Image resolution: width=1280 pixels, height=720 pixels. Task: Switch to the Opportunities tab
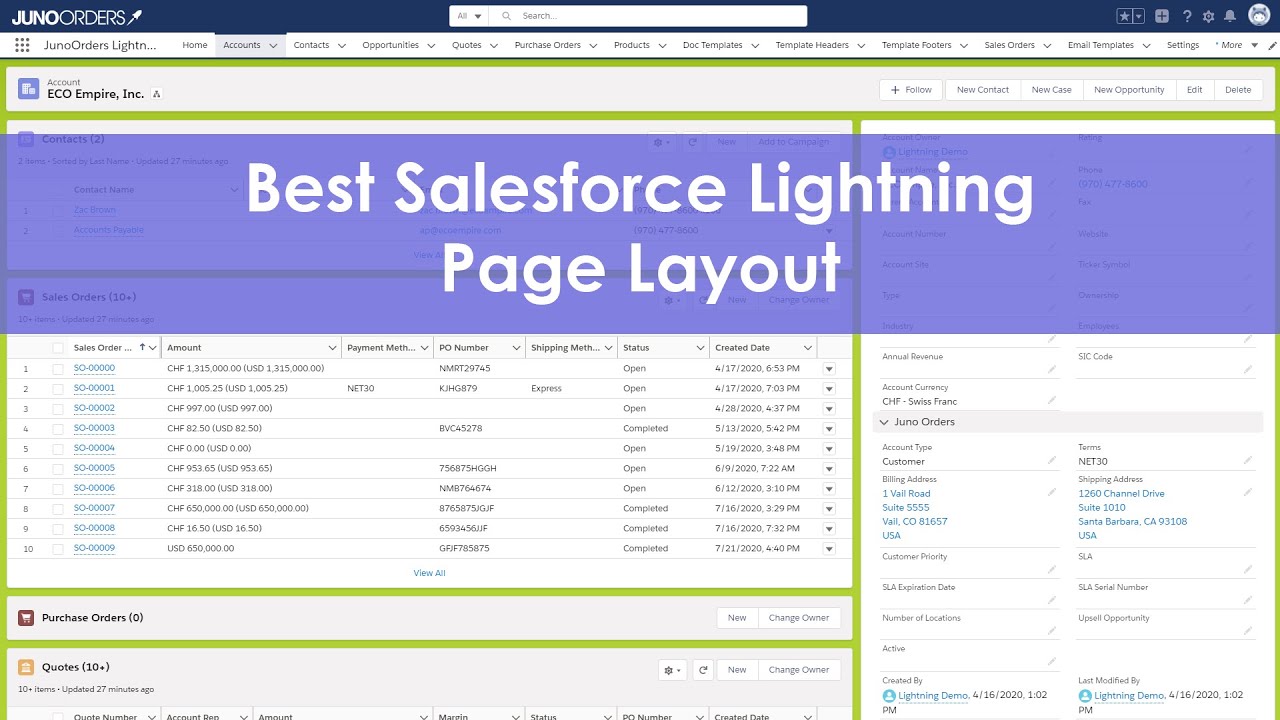390,45
